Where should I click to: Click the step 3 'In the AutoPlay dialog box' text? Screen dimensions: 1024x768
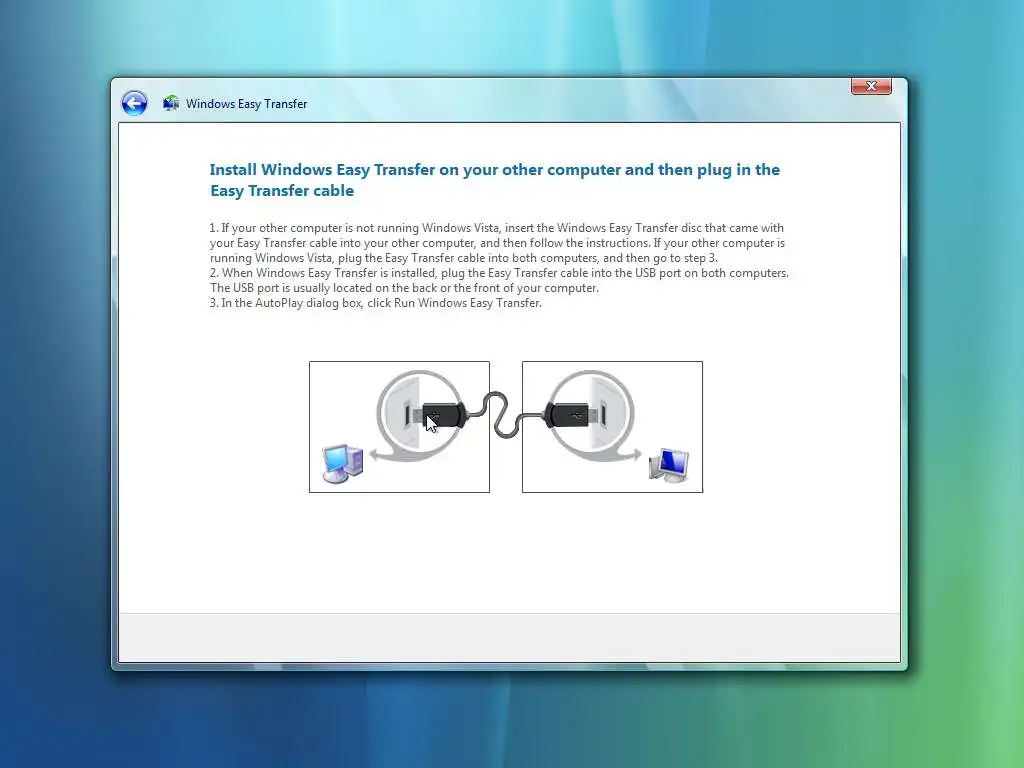coord(376,303)
